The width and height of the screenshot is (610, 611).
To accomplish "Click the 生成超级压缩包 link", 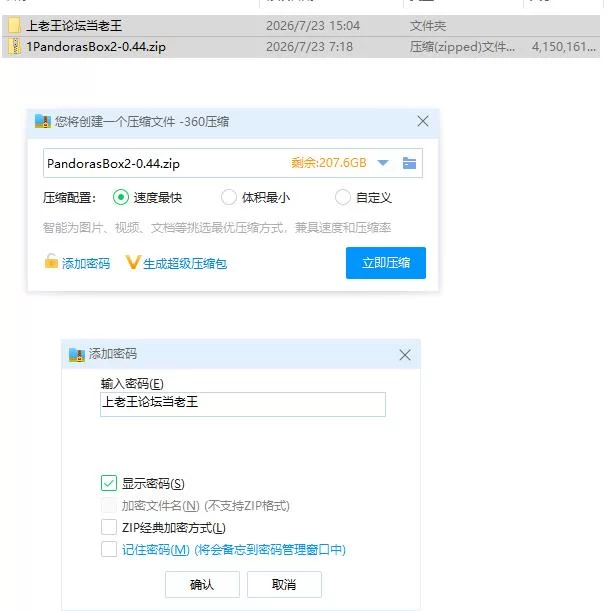I will tap(185, 264).
